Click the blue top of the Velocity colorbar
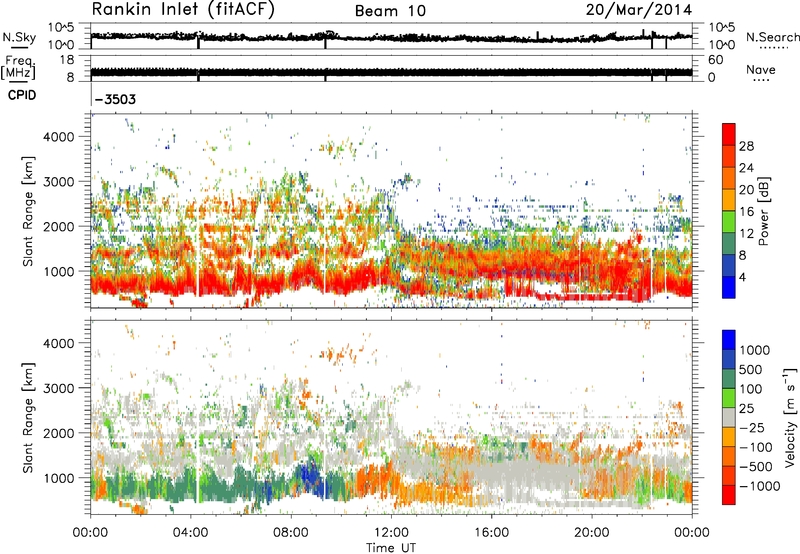 (729, 340)
